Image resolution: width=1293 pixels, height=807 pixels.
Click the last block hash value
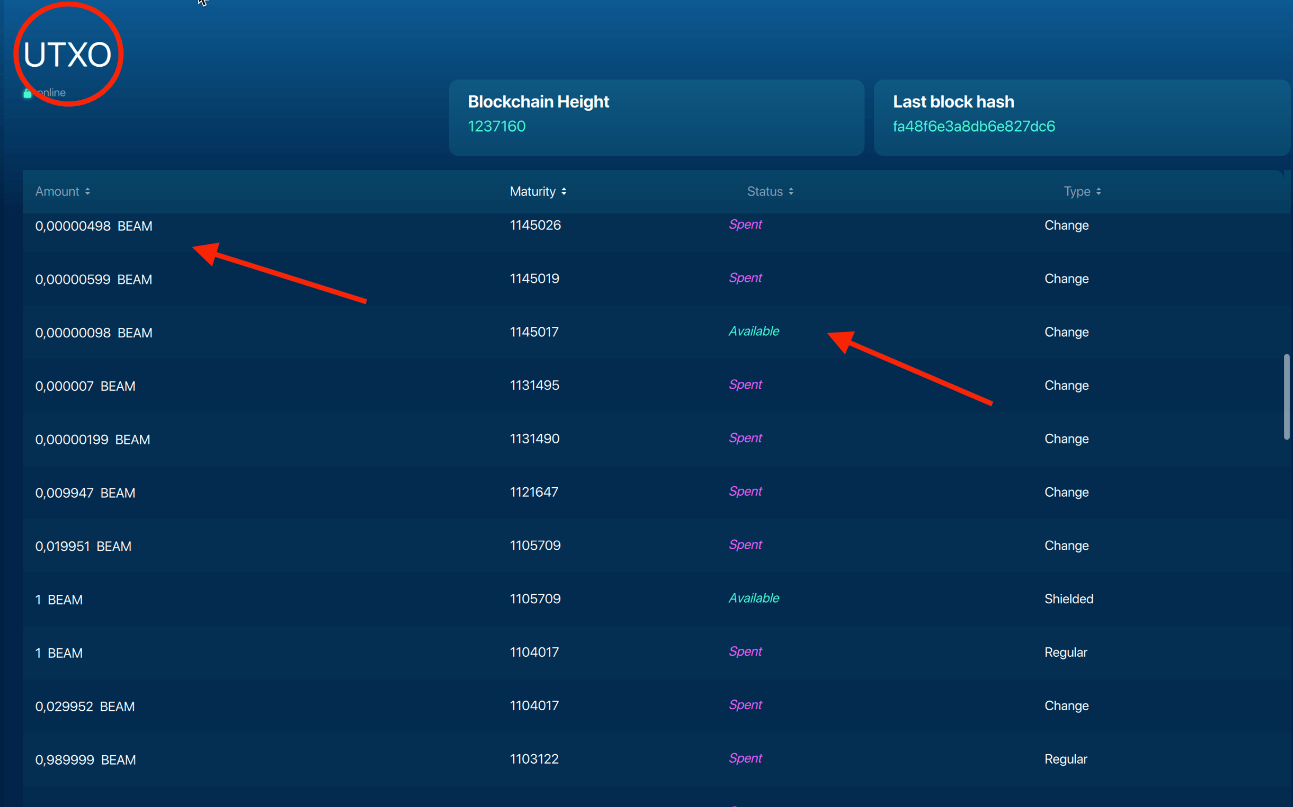click(x=973, y=126)
